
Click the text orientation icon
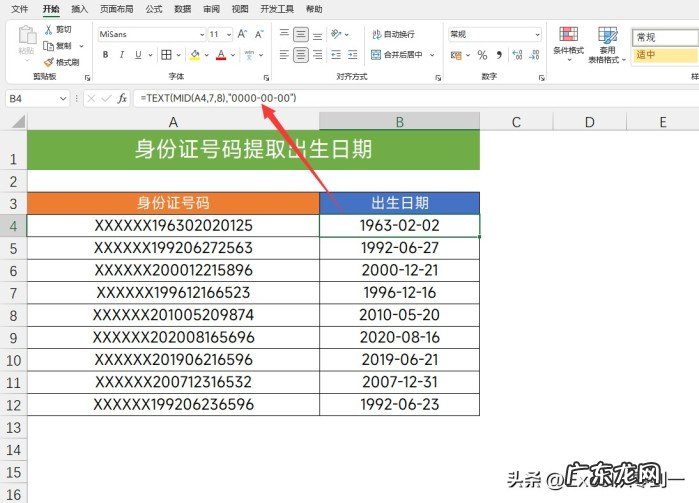(337, 34)
